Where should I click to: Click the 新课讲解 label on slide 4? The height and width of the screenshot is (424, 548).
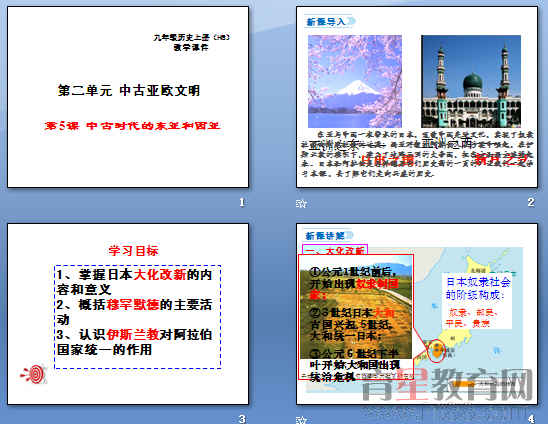click(325, 236)
